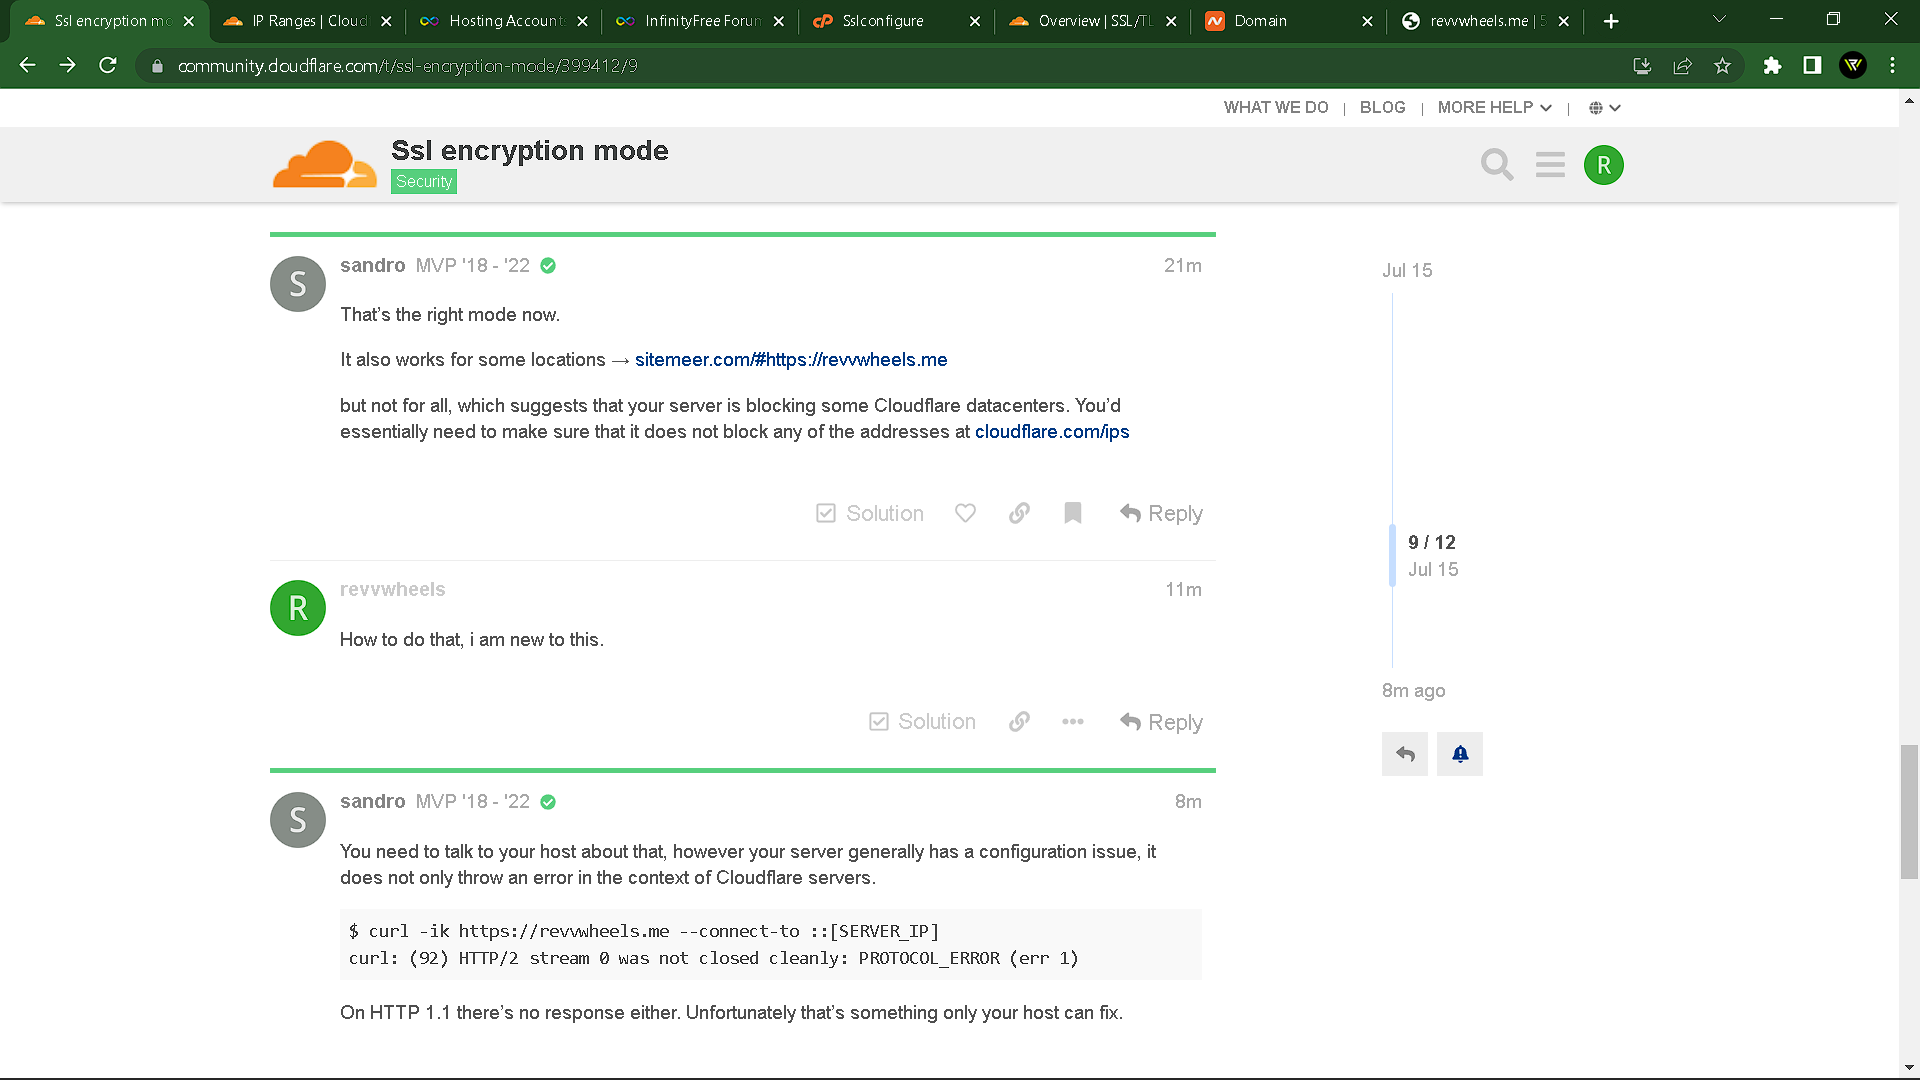
Task: Click the Security category tag
Action: click(x=423, y=181)
